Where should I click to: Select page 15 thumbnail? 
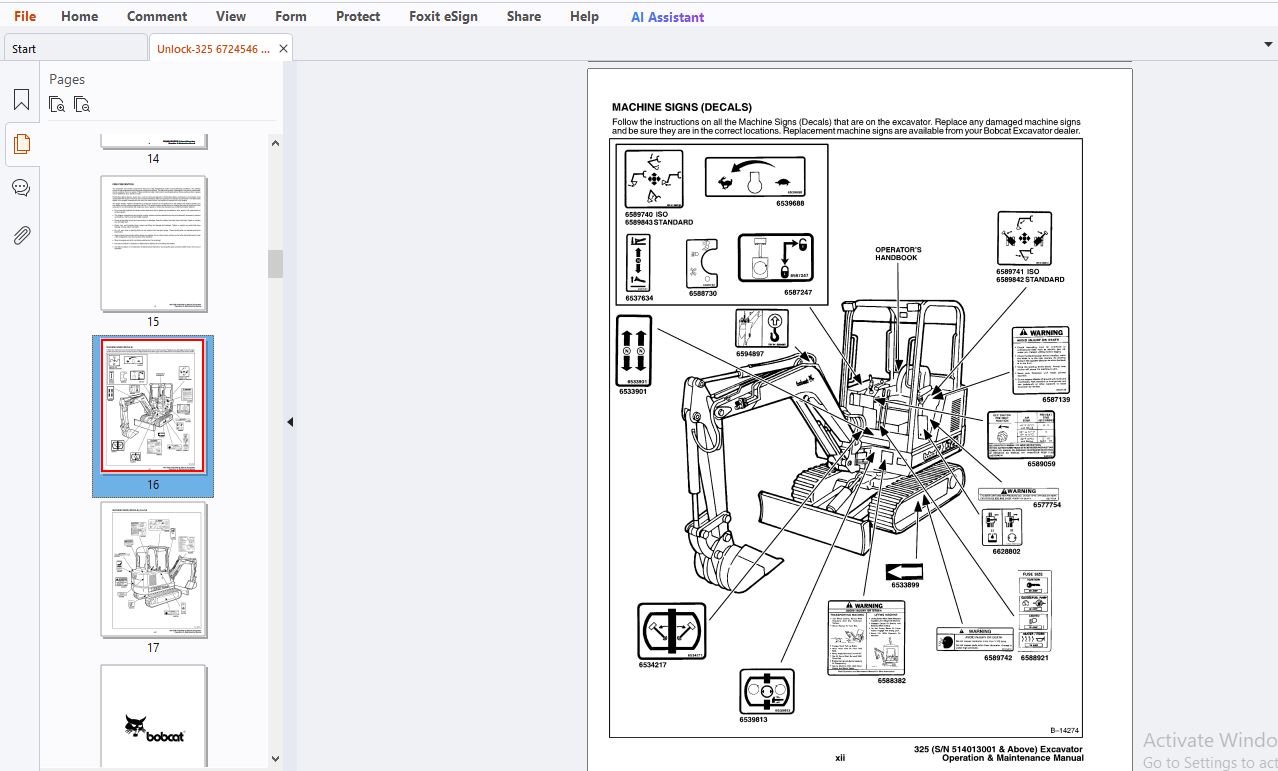154,244
